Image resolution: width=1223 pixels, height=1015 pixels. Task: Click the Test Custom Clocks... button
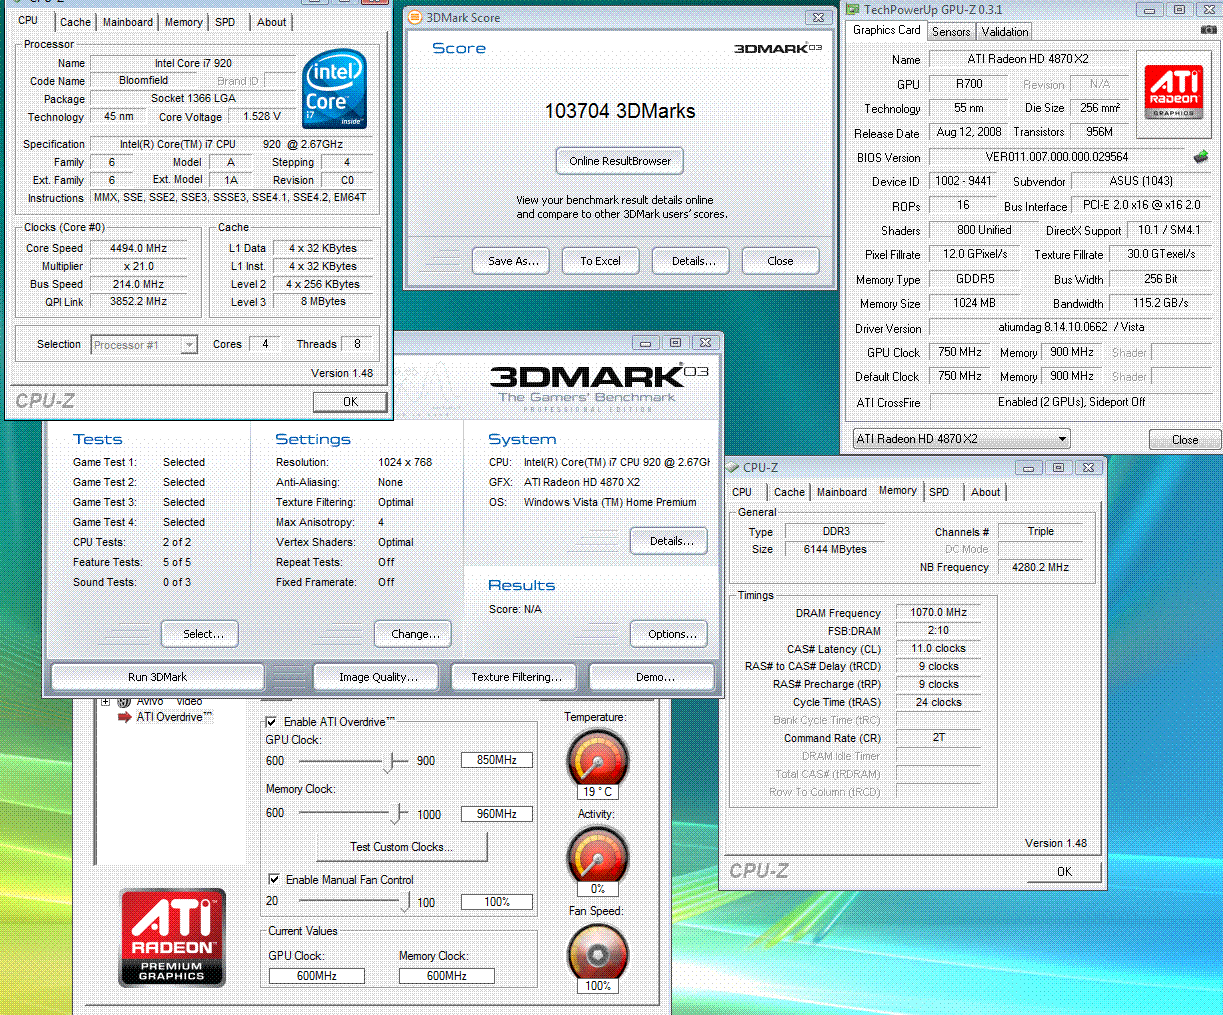pos(402,847)
